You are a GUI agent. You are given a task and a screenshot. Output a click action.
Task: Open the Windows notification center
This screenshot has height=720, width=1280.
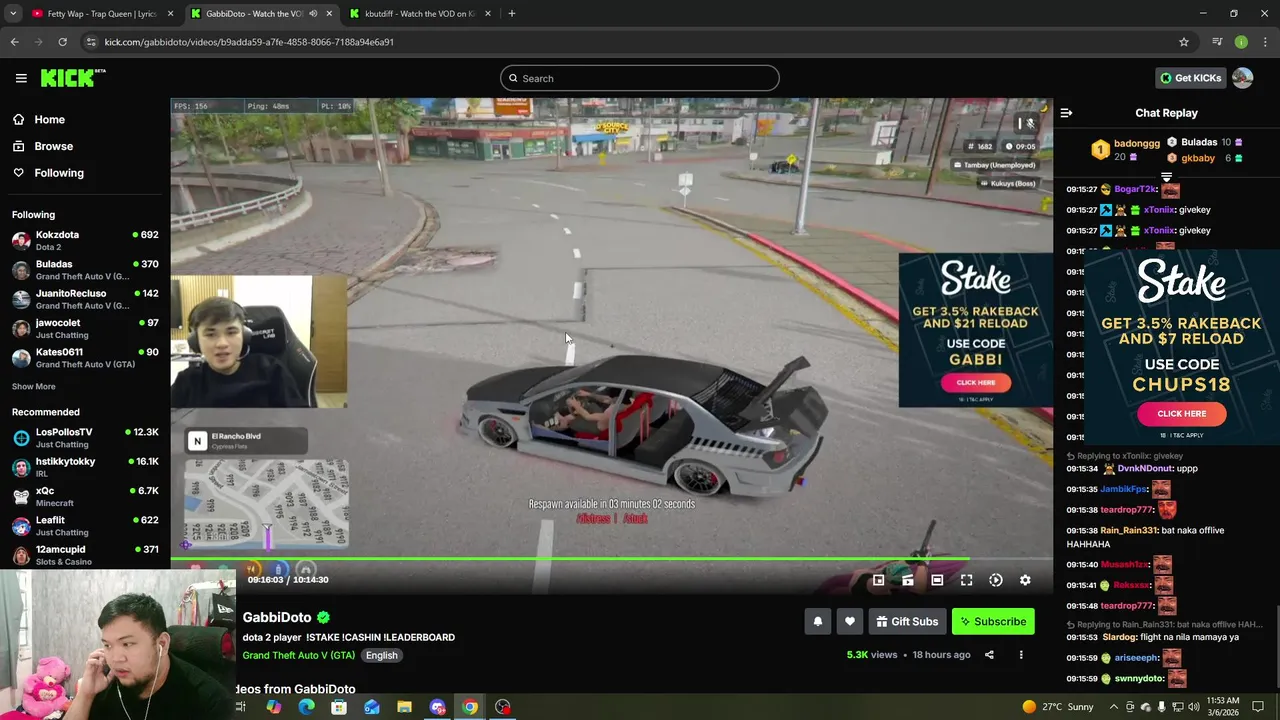[1258, 707]
